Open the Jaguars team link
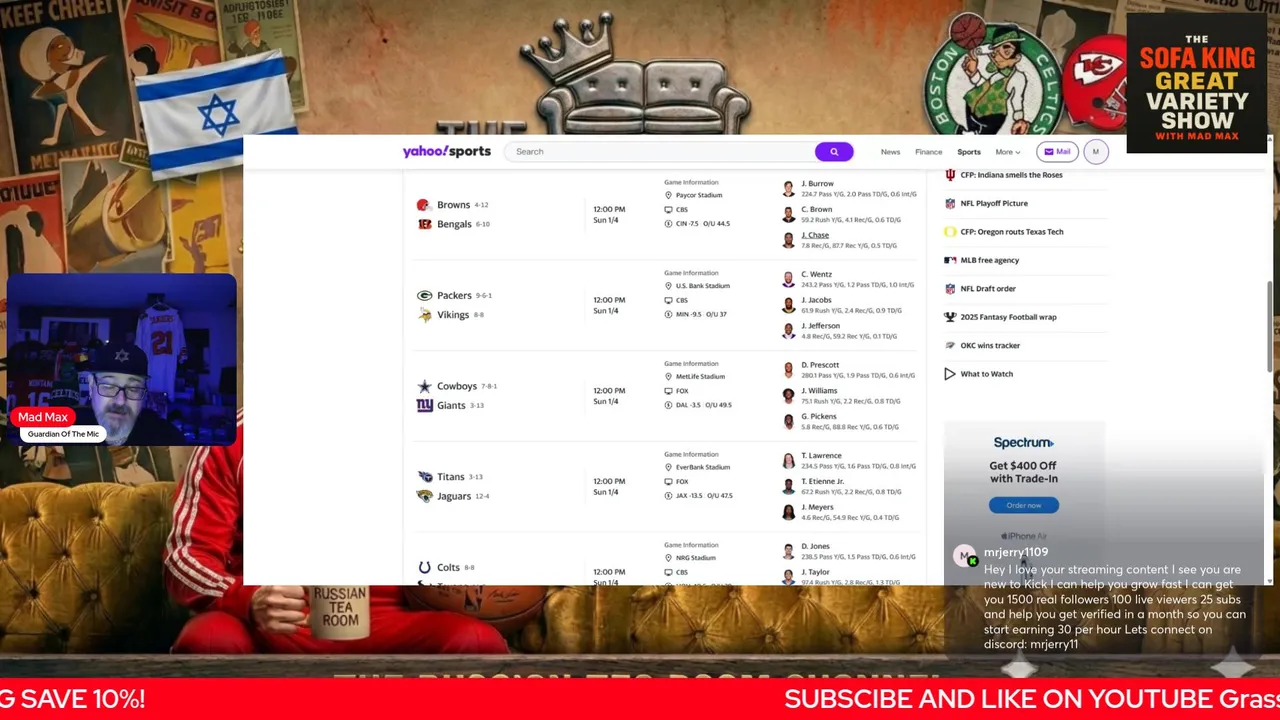The height and width of the screenshot is (720, 1280). 454,496
